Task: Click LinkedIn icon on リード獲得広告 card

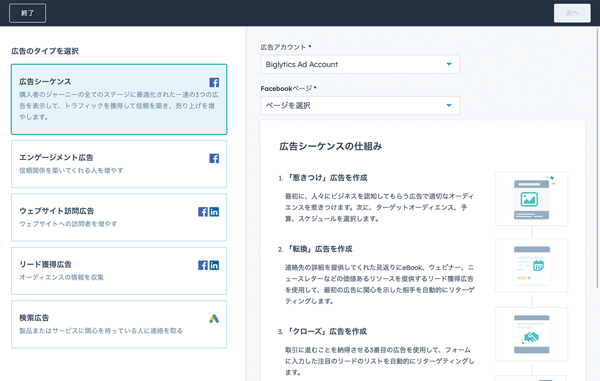Action: (x=214, y=265)
